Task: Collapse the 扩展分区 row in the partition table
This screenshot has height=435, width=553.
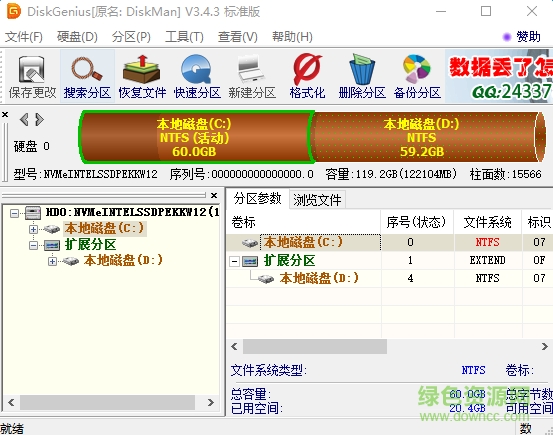Action: point(234,261)
